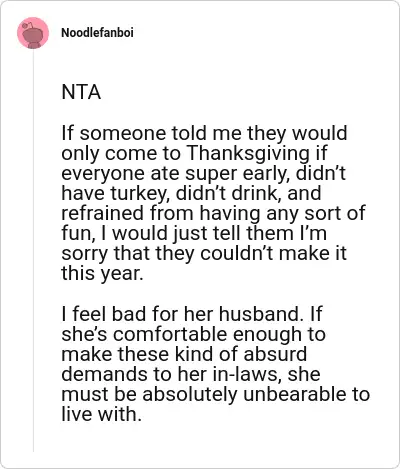400x469 pixels.
Task: Click the line 'sorry that they couldn't make it'
Action: [204, 253]
